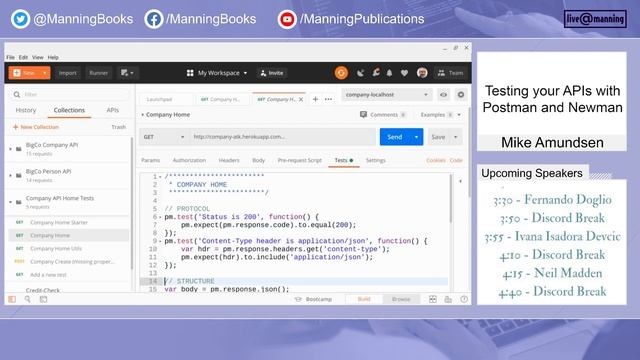This screenshot has height=360, width=640.
Task: Open the Help menu
Action: click(x=53, y=58)
